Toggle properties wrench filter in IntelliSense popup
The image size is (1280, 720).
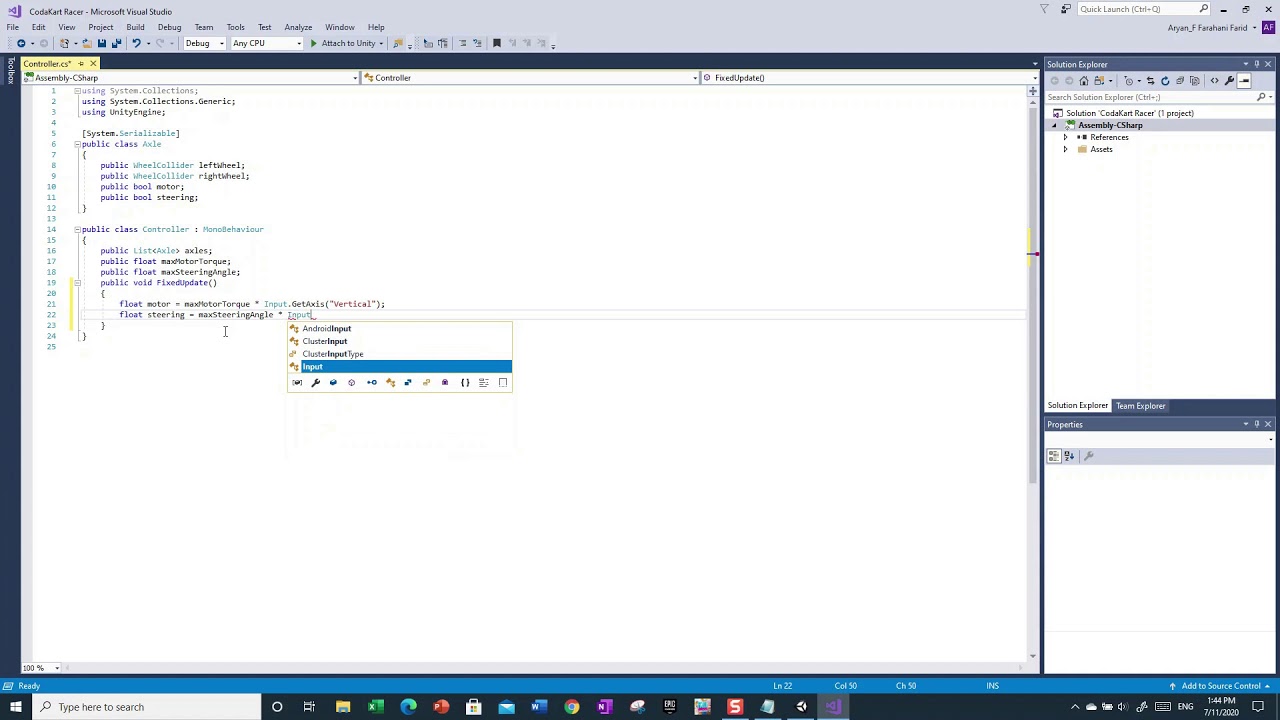click(316, 382)
